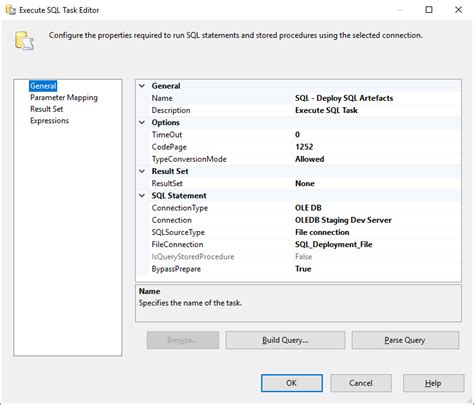This screenshot has height=405, width=474.
Task: Click the Cancel button
Action: point(361,383)
